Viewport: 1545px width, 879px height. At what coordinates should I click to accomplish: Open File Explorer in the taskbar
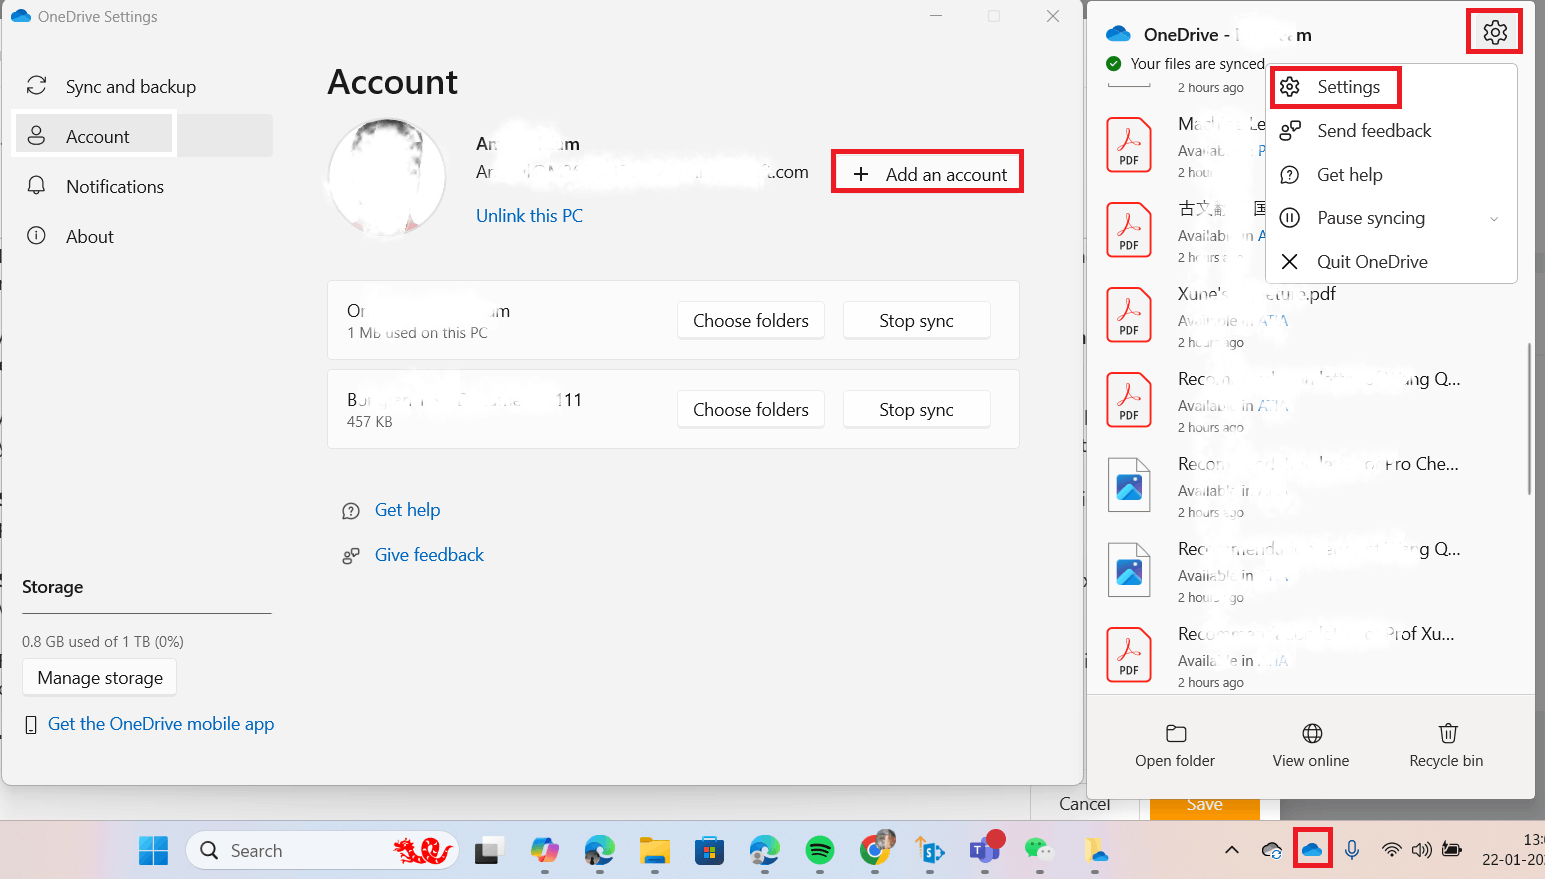tap(655, 851)
